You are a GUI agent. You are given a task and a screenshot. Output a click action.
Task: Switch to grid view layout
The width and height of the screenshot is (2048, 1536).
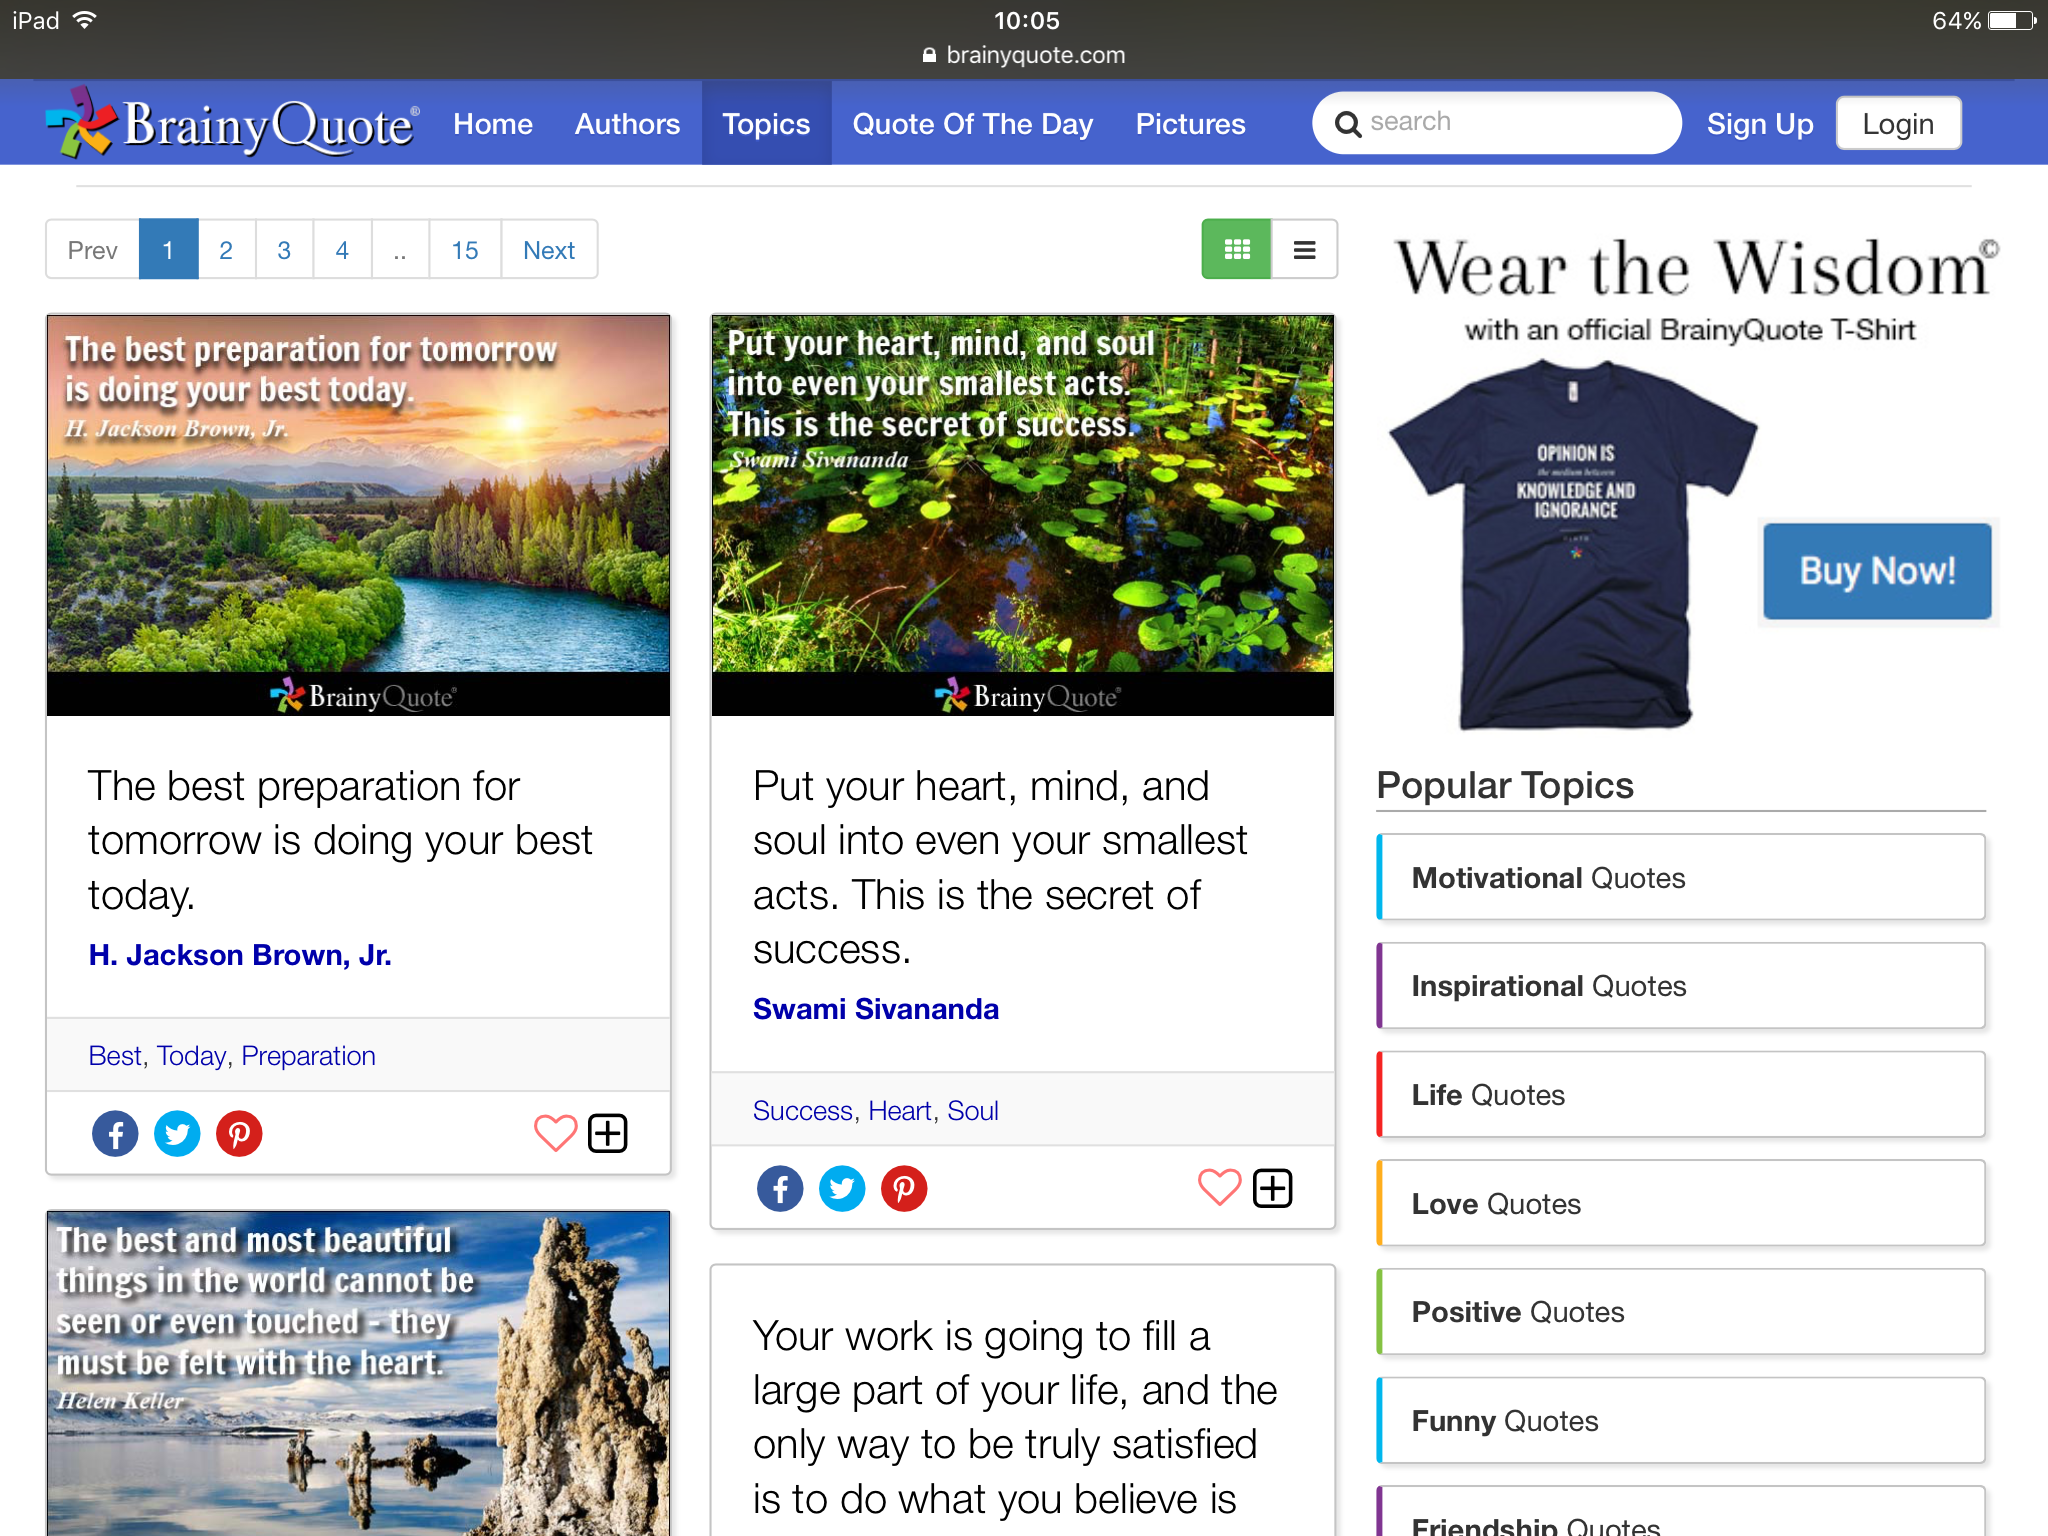tap(1236, 249)
